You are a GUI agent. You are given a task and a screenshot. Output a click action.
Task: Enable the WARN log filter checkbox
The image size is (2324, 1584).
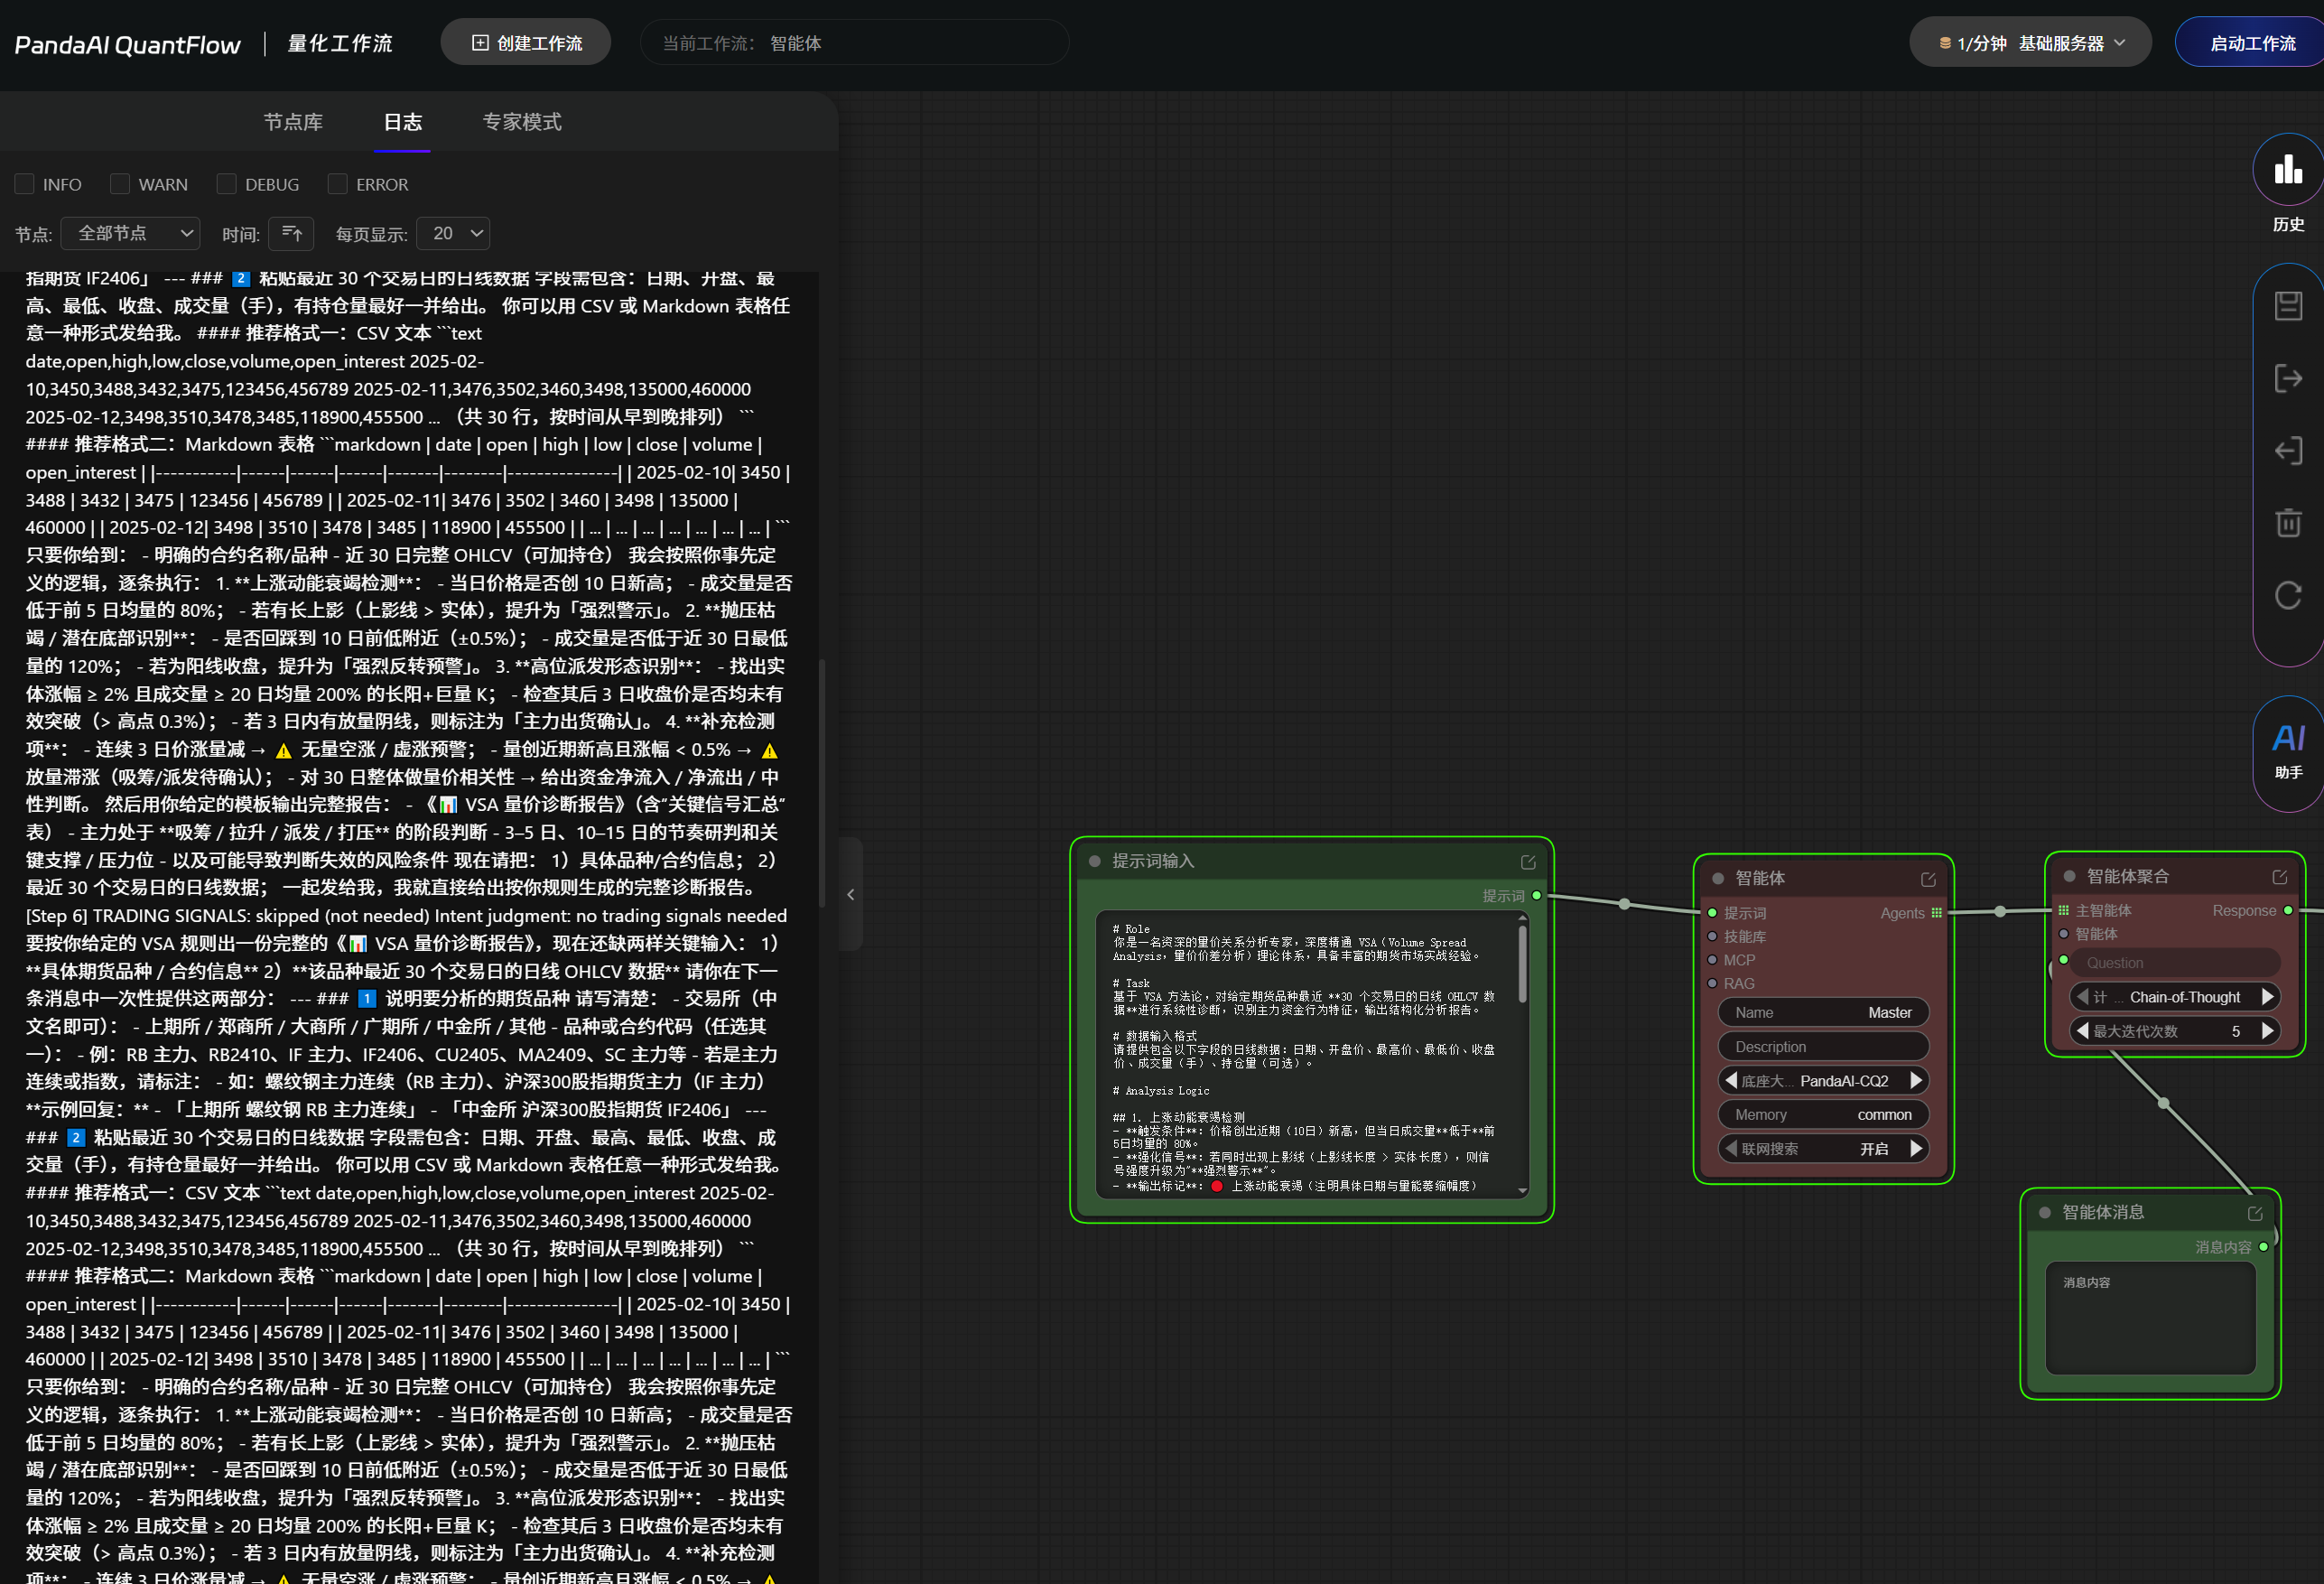click(120, 184)
